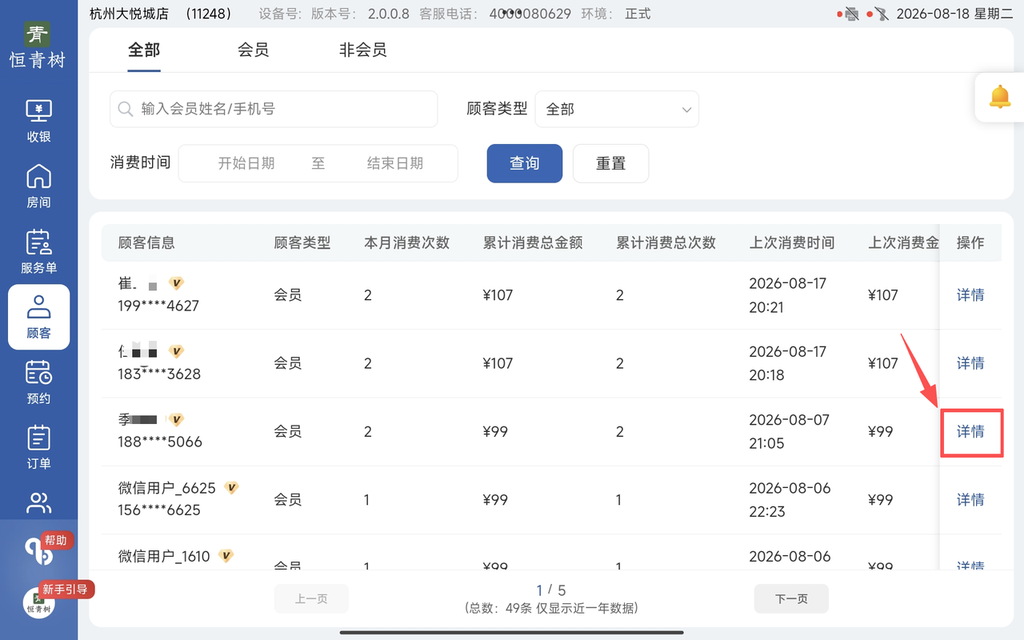Open the 帮助 help floating icon
This screenshot has height=640, width=1024.
tap(40, 551)
